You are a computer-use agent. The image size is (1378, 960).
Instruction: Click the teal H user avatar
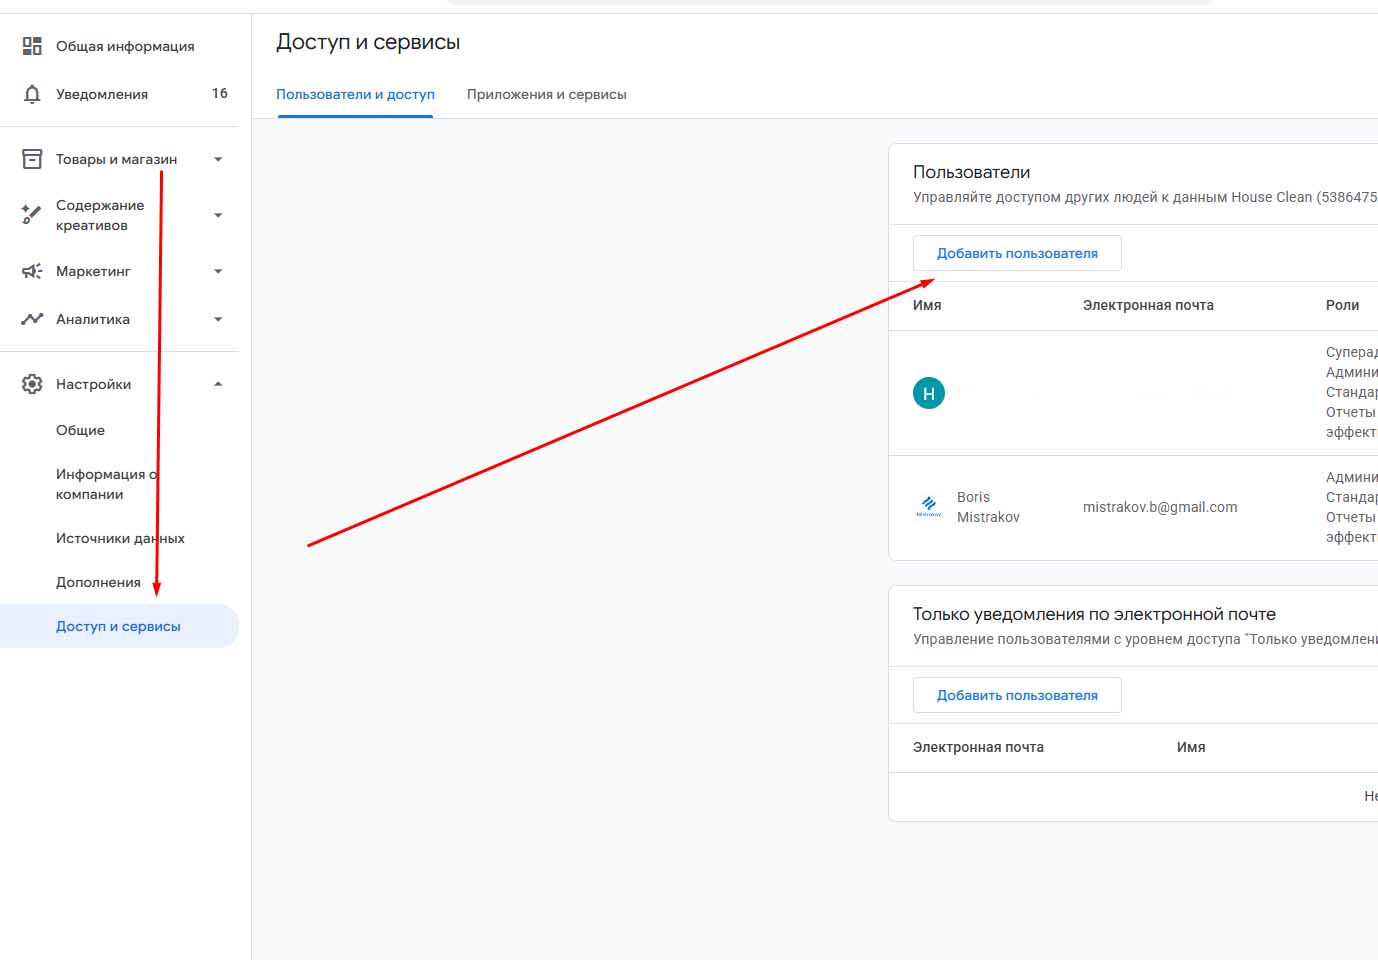point(928,393)
